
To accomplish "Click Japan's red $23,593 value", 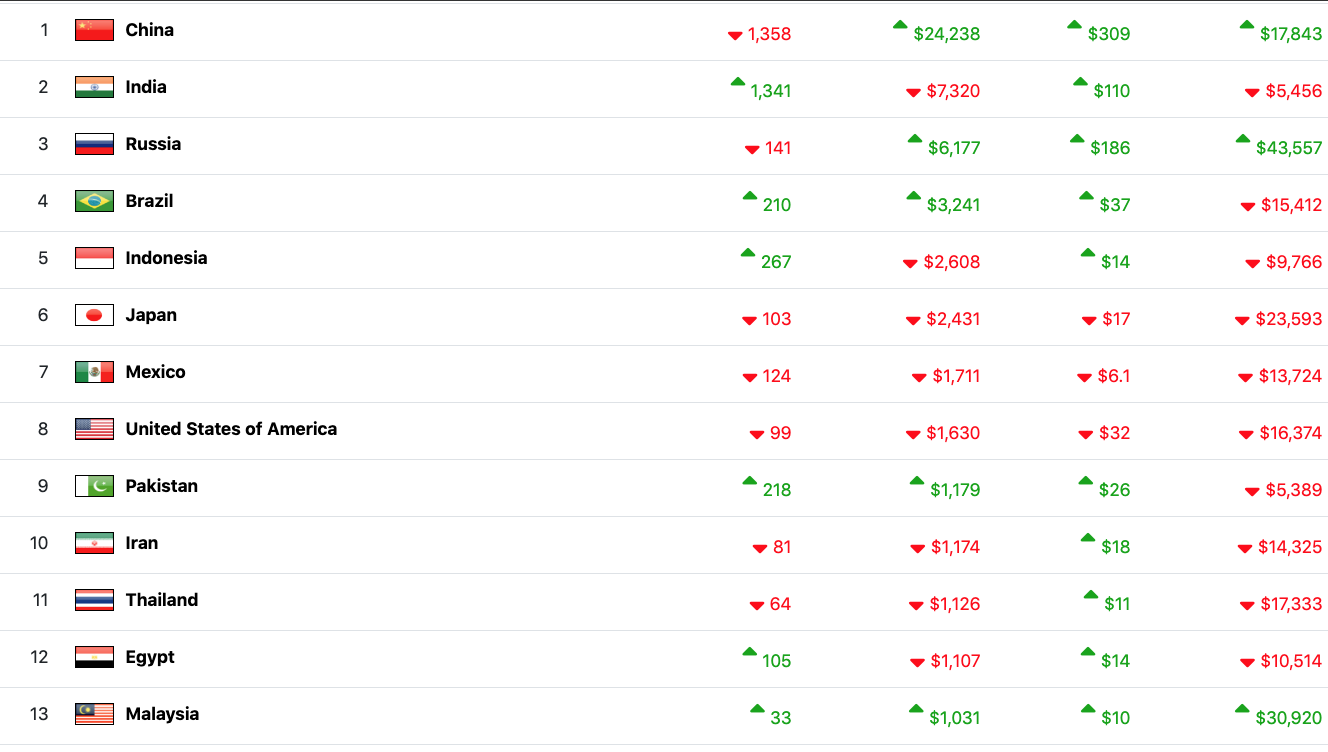I will click(x=1289, y=319).
